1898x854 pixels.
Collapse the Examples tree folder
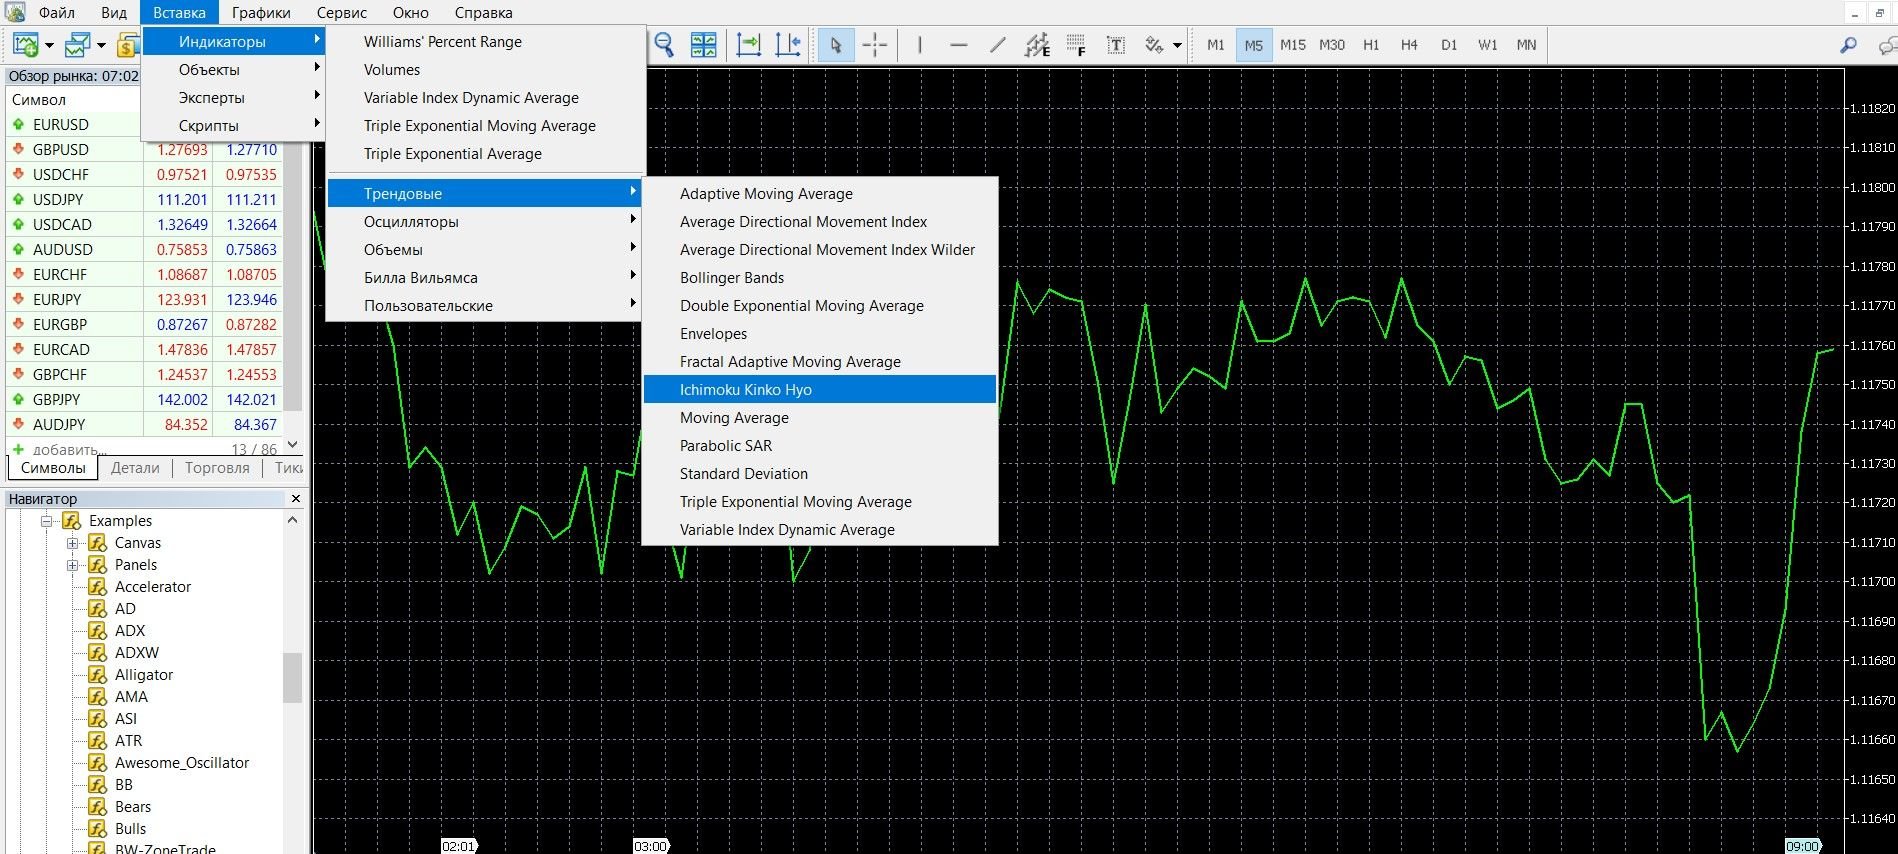coord(46,521)
